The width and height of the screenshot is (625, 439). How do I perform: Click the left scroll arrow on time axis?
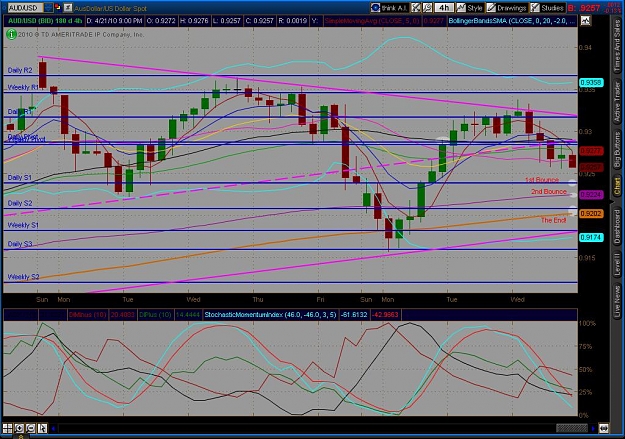[x=53, y=428]
